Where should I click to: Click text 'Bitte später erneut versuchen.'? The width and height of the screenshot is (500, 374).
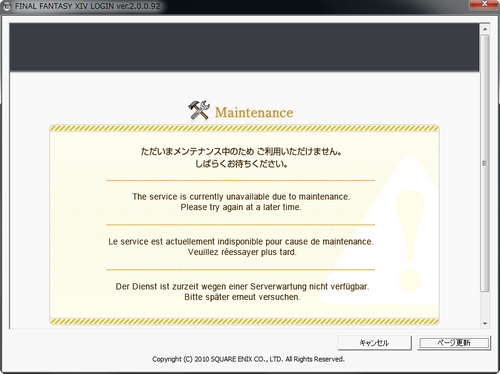point(242,297)
